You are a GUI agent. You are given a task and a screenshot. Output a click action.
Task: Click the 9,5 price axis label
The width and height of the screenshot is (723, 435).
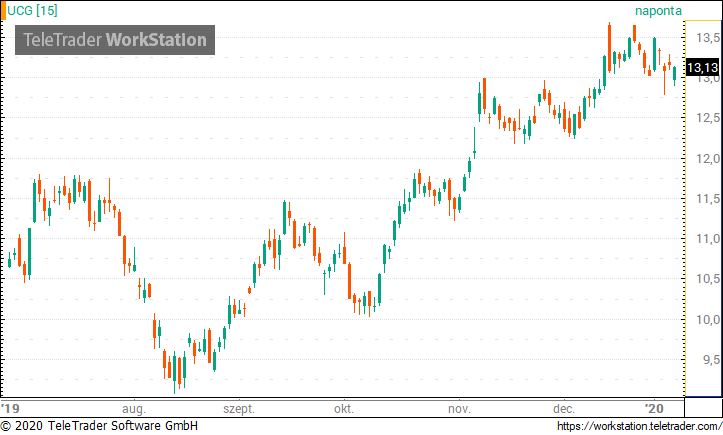click(x=711, y=359)
